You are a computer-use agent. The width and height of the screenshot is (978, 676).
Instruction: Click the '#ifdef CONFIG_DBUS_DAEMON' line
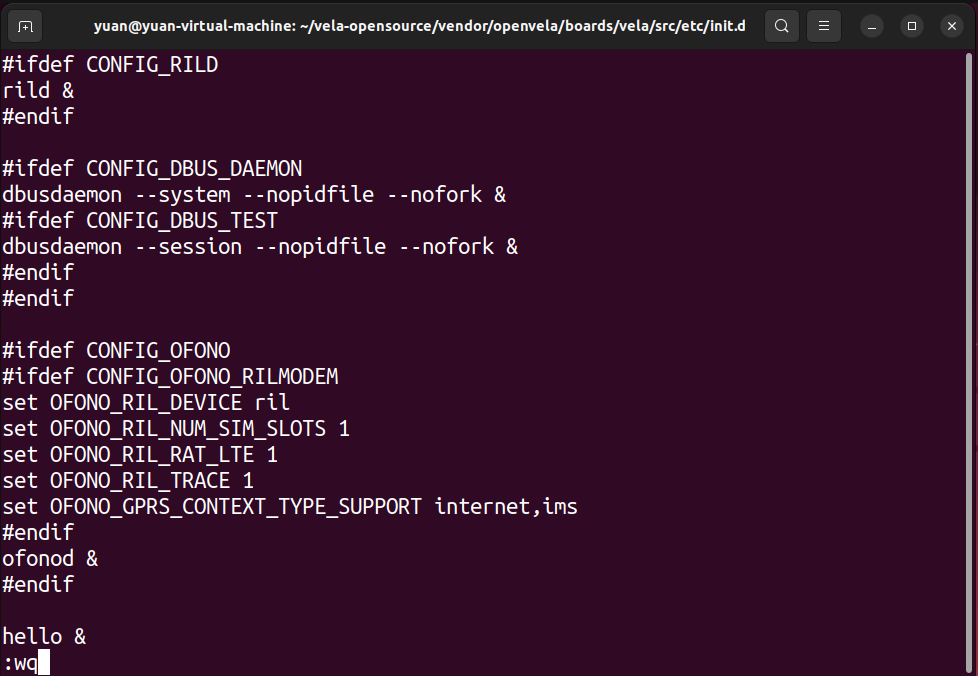(152, 169)
